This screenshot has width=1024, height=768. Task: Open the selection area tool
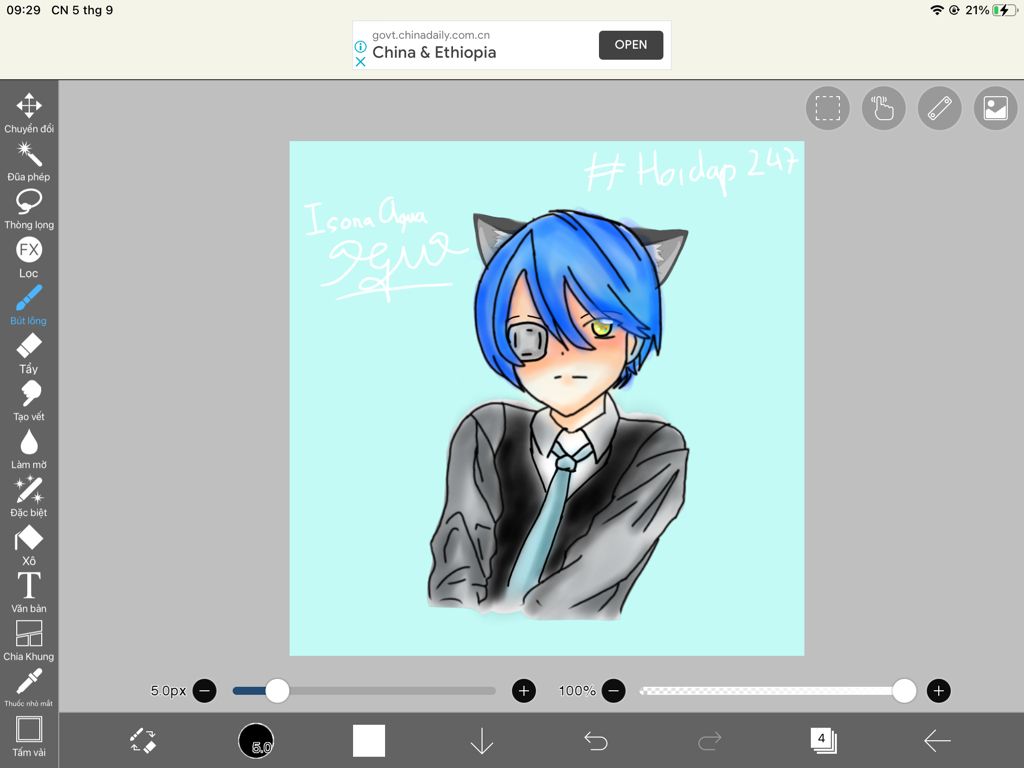(827, 108)
